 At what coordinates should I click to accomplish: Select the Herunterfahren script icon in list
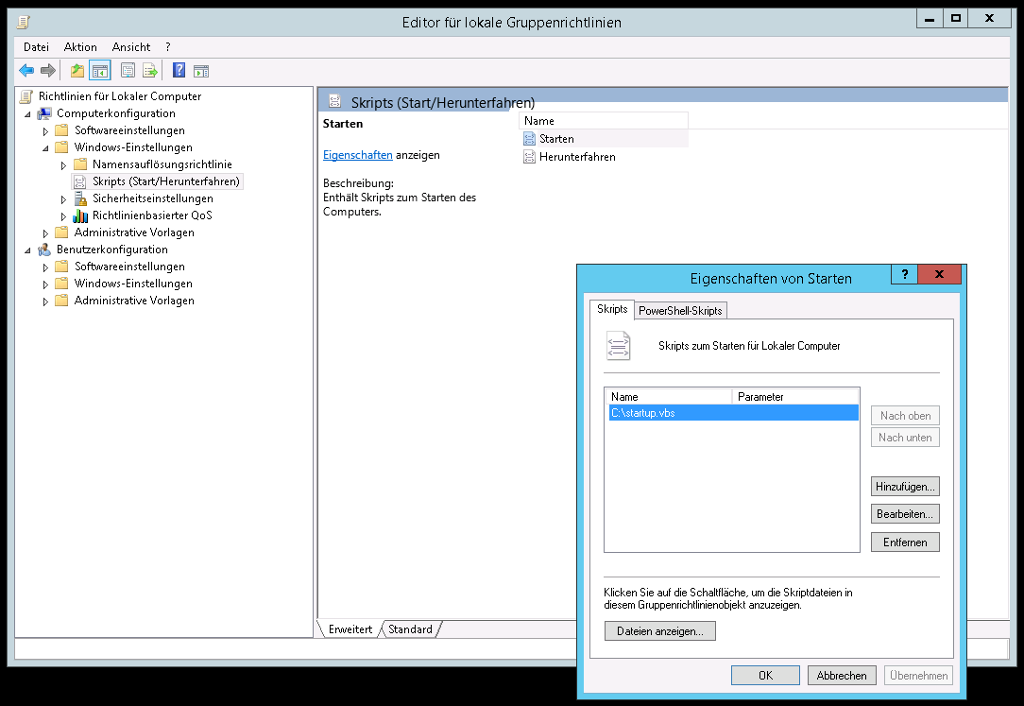(x=530, y=157)
